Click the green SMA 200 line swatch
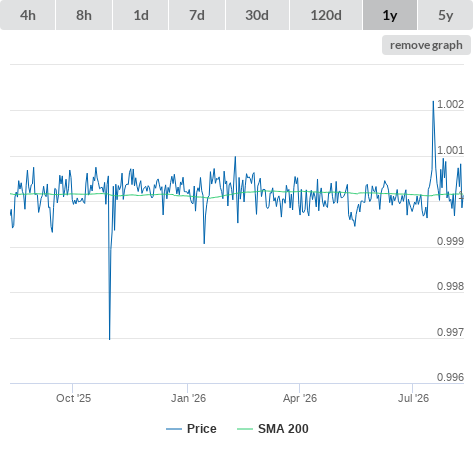The width and height of the screenshot is (474, 455). pyautogui.click(x=245, y=429)
